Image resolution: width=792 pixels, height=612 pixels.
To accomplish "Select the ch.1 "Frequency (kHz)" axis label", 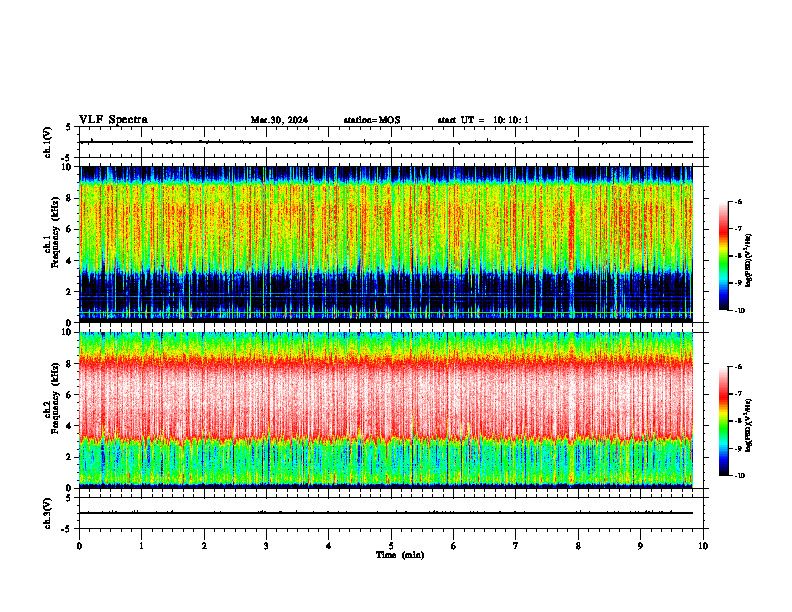I will coord(56,232).
